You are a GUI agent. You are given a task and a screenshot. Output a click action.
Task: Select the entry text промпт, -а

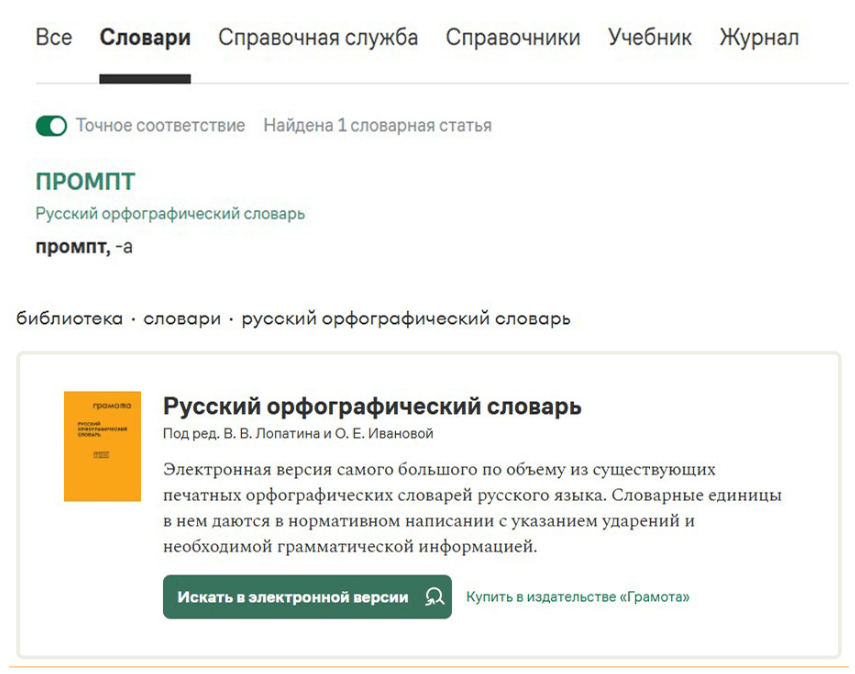point(84,247)
